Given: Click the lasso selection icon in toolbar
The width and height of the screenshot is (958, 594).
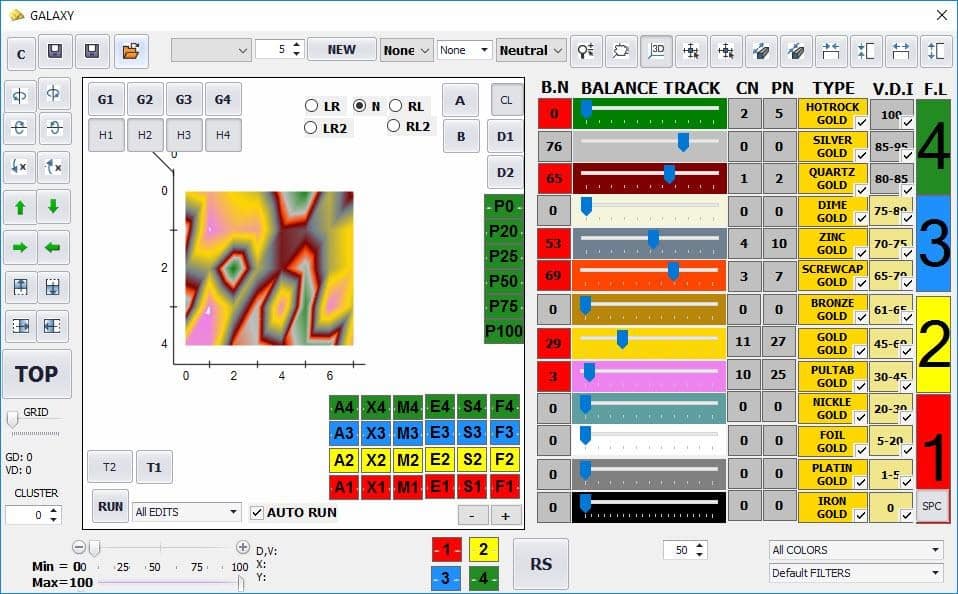Looking at the screenshot, I should coord(621,50).
